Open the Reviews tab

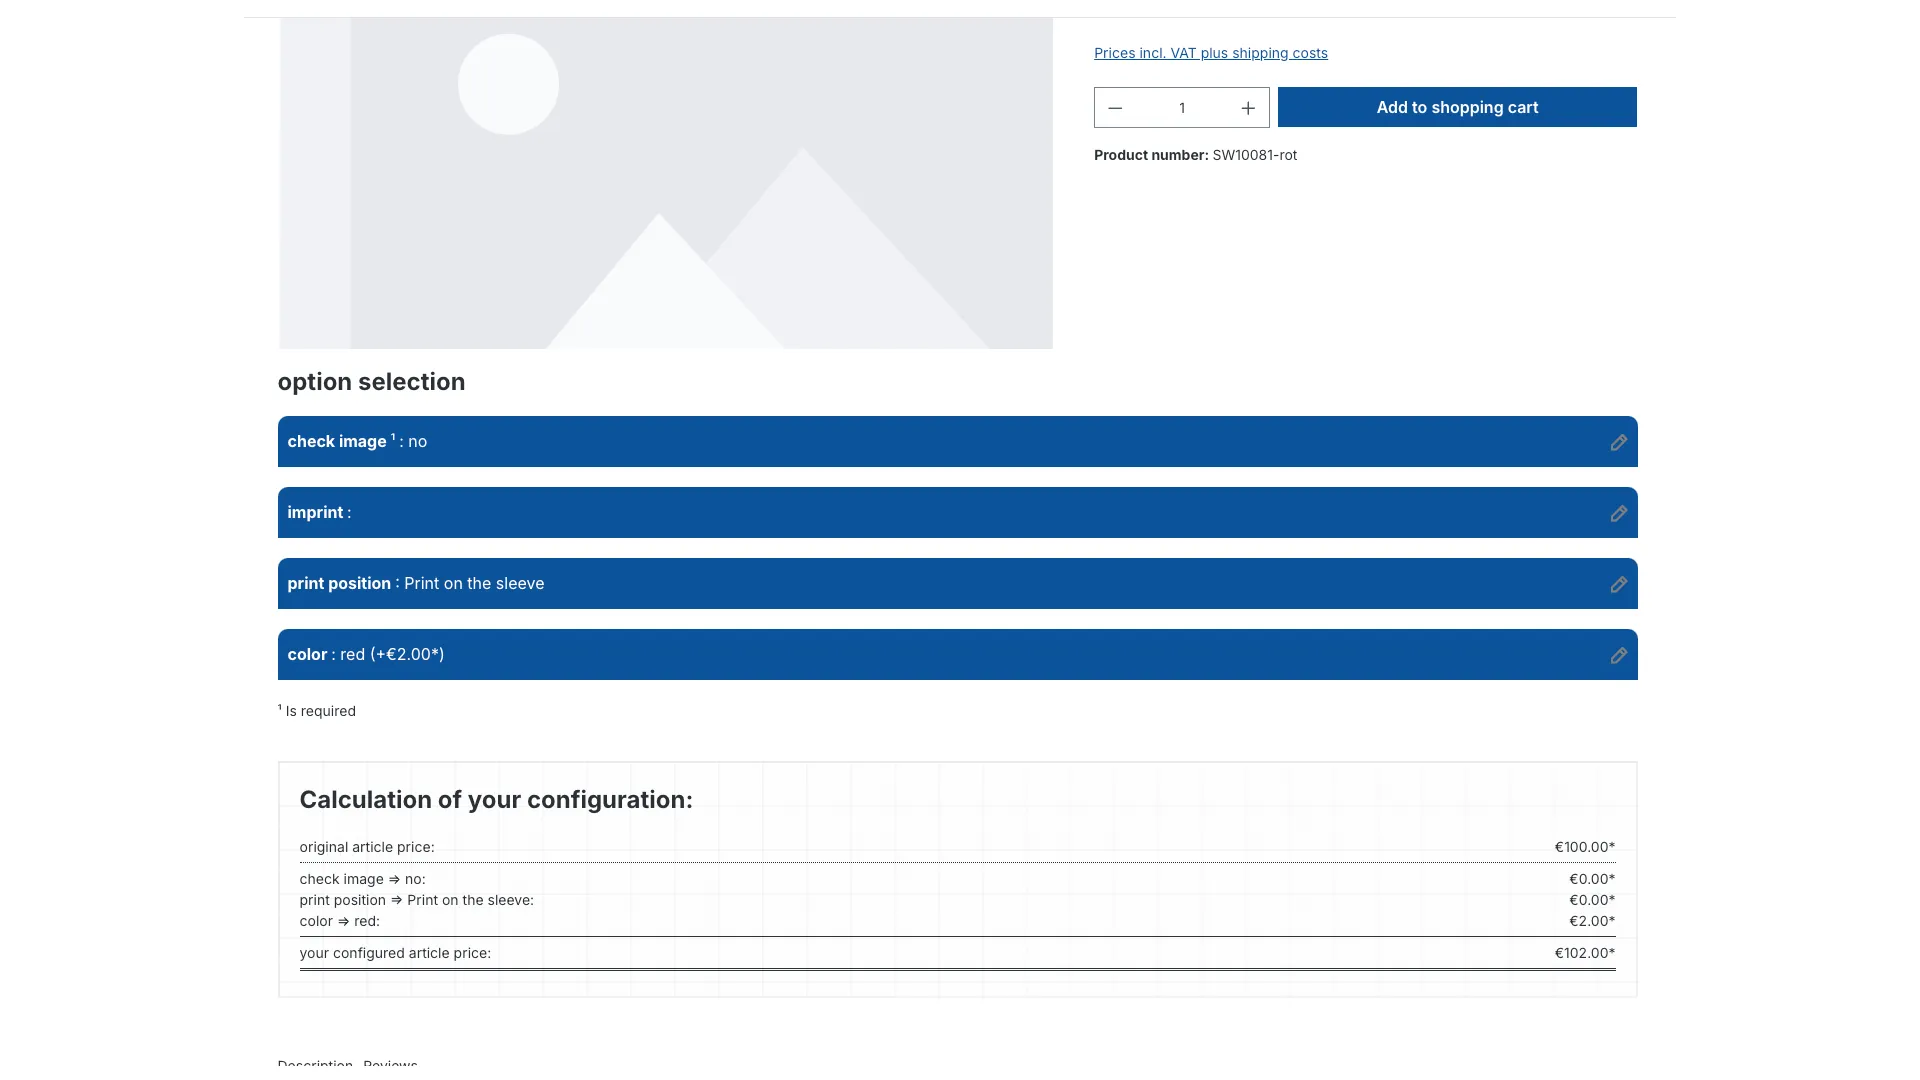click(x=390, y=1064)
